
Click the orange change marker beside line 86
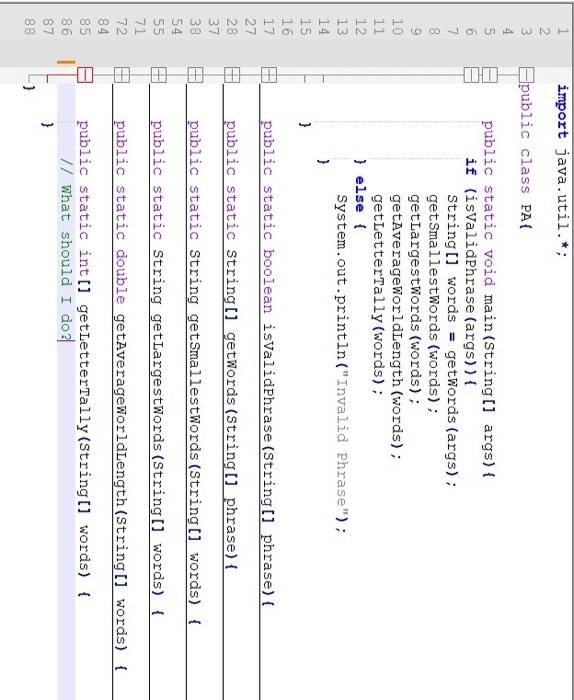click(66, 62)
